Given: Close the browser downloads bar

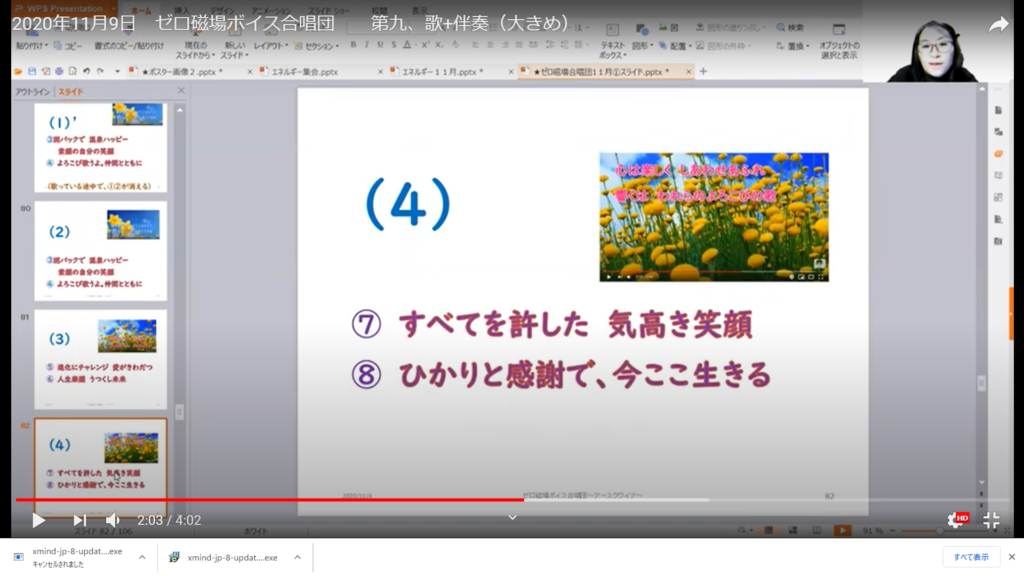Looking at the screenshot, I should (1012, 557).
